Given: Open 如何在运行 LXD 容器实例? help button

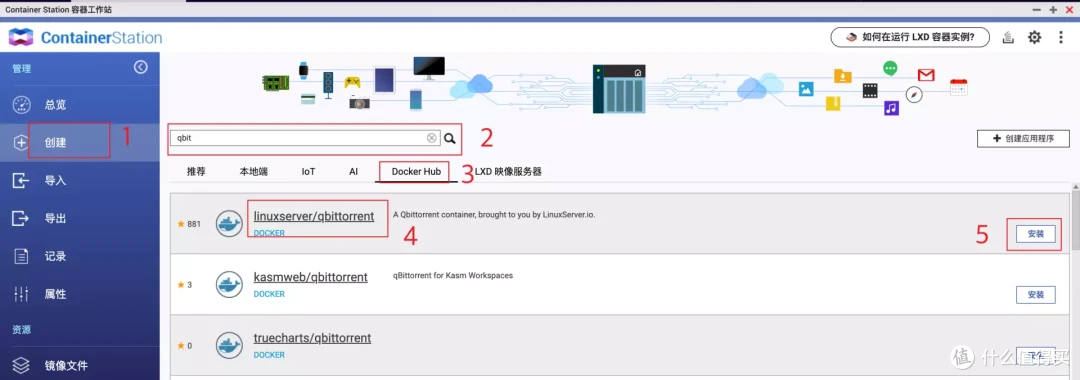Looking at the screenshot, I should click(x=911, y=37).
